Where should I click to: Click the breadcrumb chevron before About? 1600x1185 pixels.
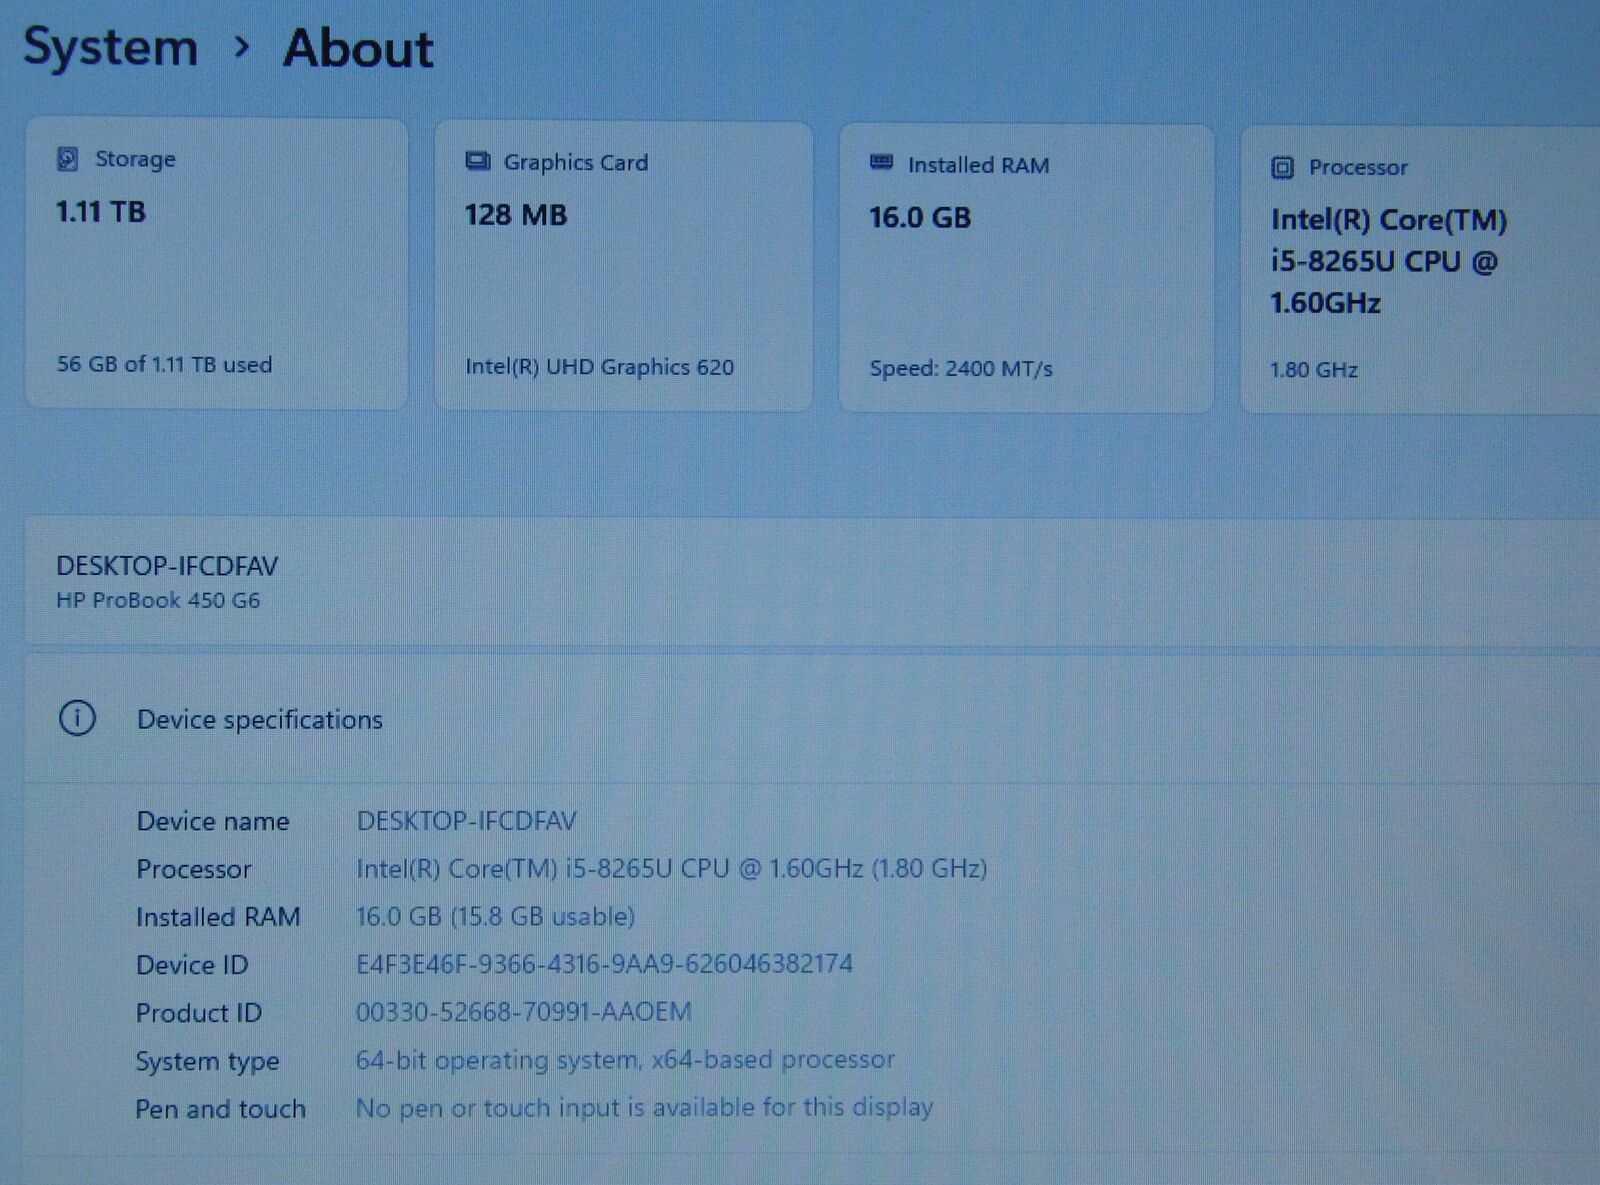pos(241,46)
